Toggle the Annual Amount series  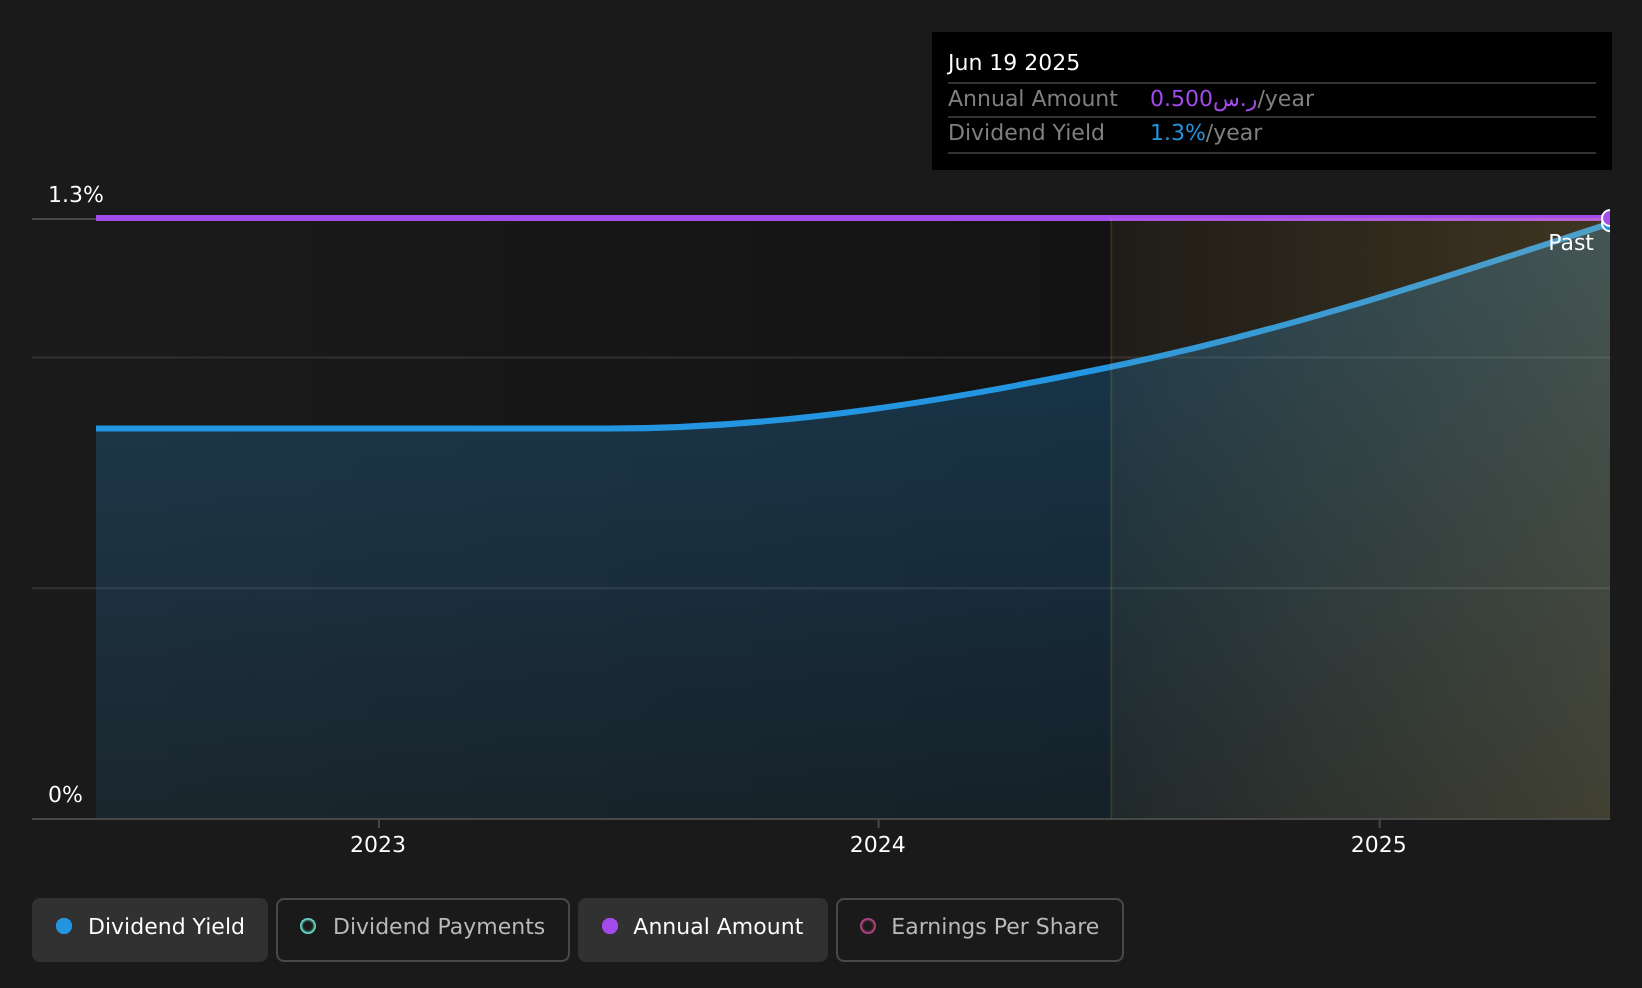coord(703,930)
